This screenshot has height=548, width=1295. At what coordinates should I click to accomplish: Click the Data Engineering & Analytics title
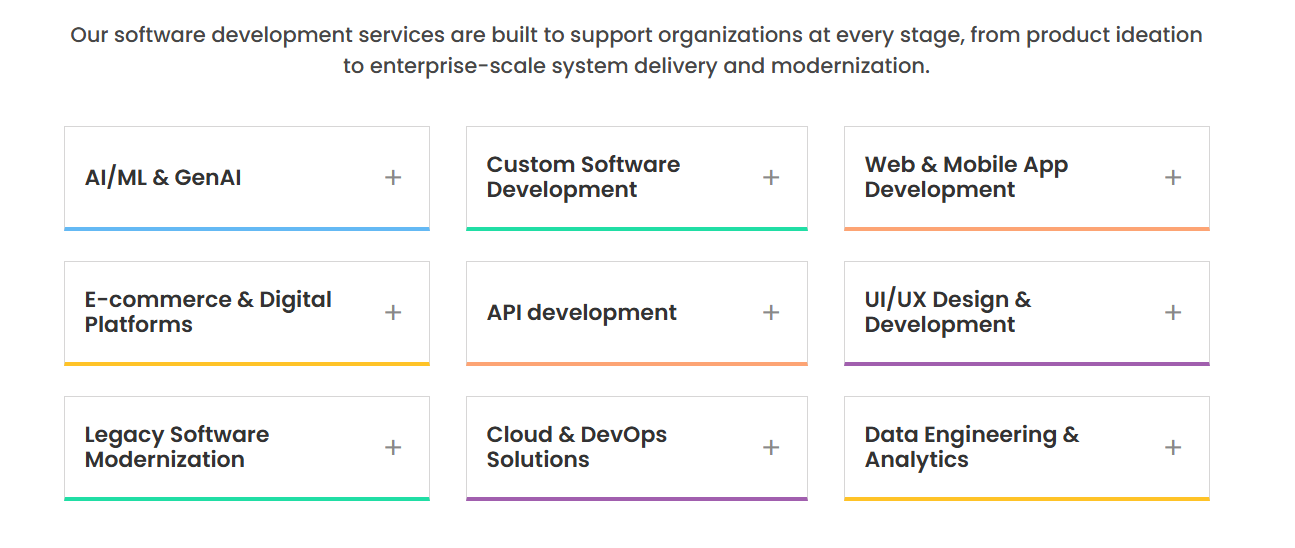pyautogui.click(x=971, y=447)
